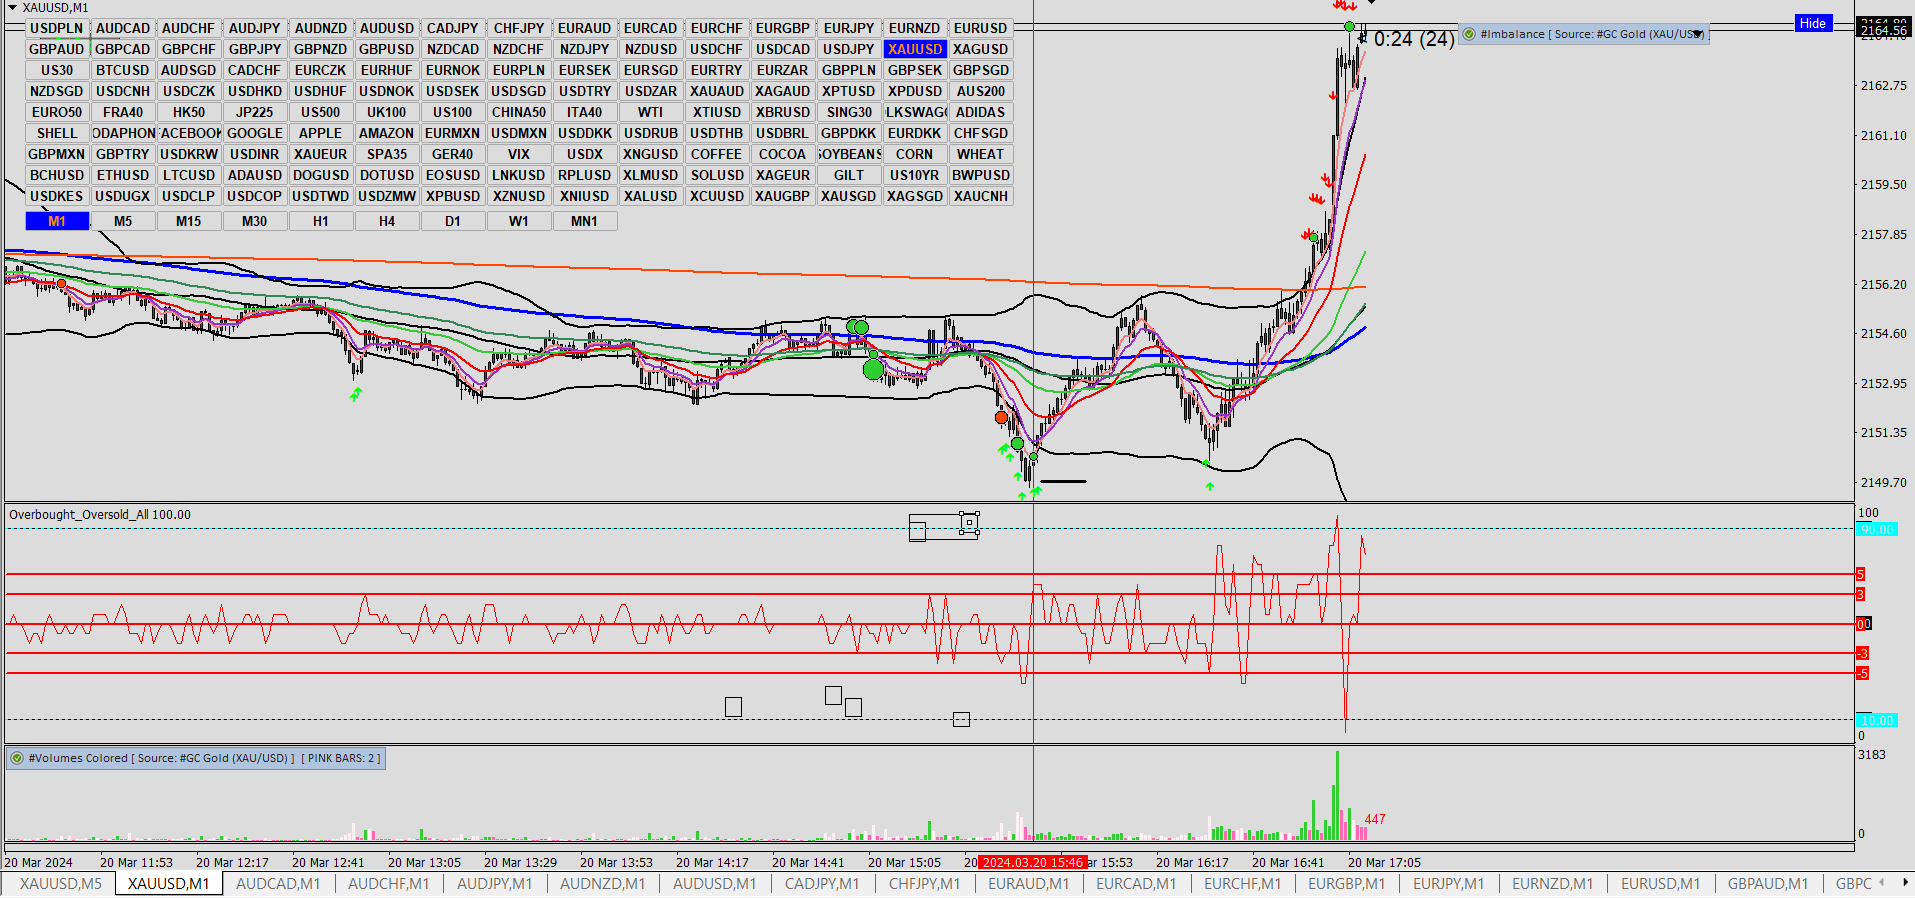Screen dimensions: 1915x898
Task: Click the green check icon beside #Imbalance label
Action: point(1469,34)
